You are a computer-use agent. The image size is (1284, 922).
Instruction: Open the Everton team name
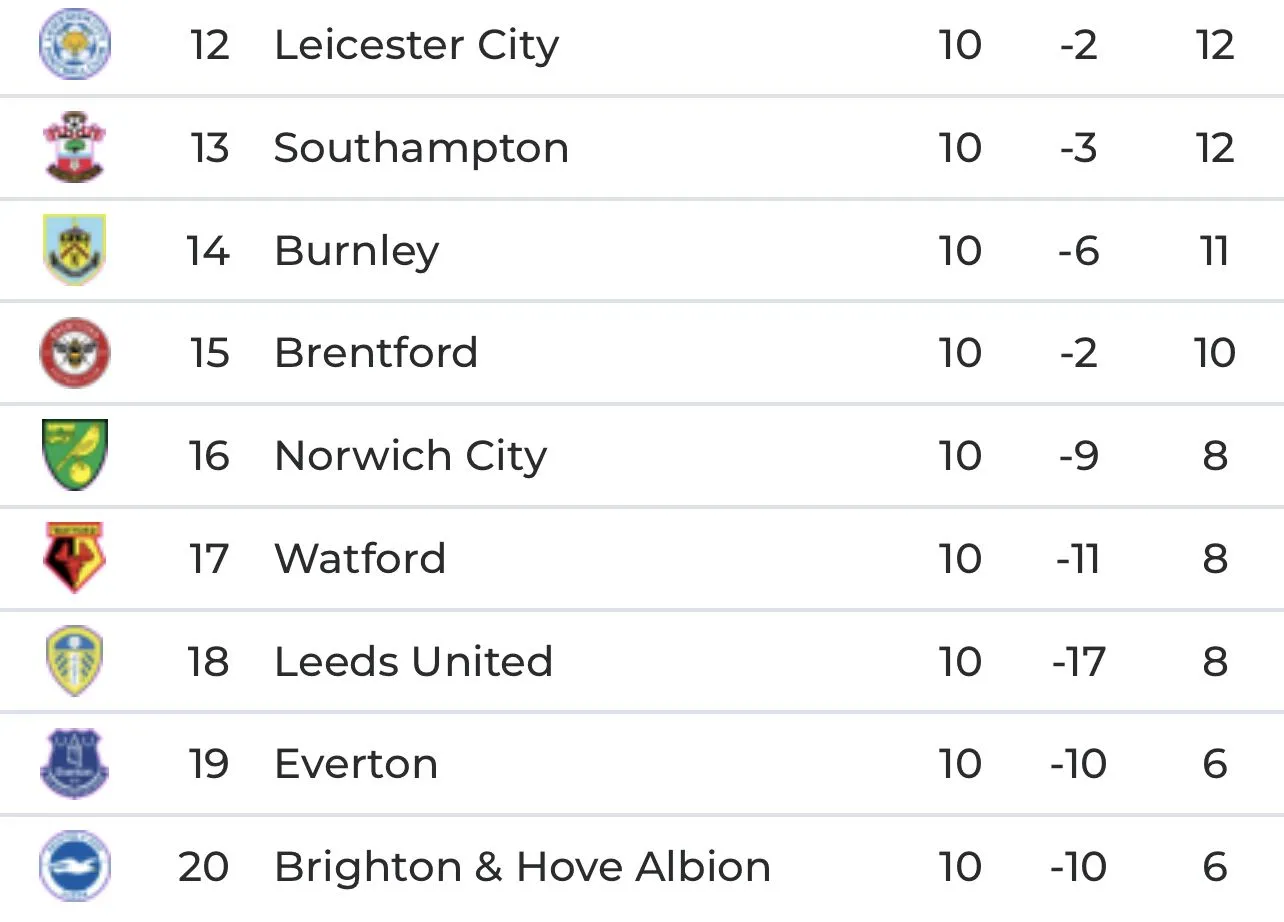356,764
